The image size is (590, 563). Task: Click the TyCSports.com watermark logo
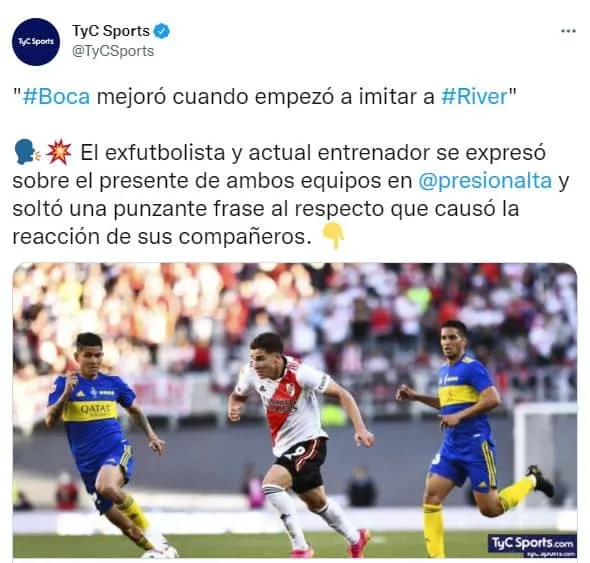(532, 544)
